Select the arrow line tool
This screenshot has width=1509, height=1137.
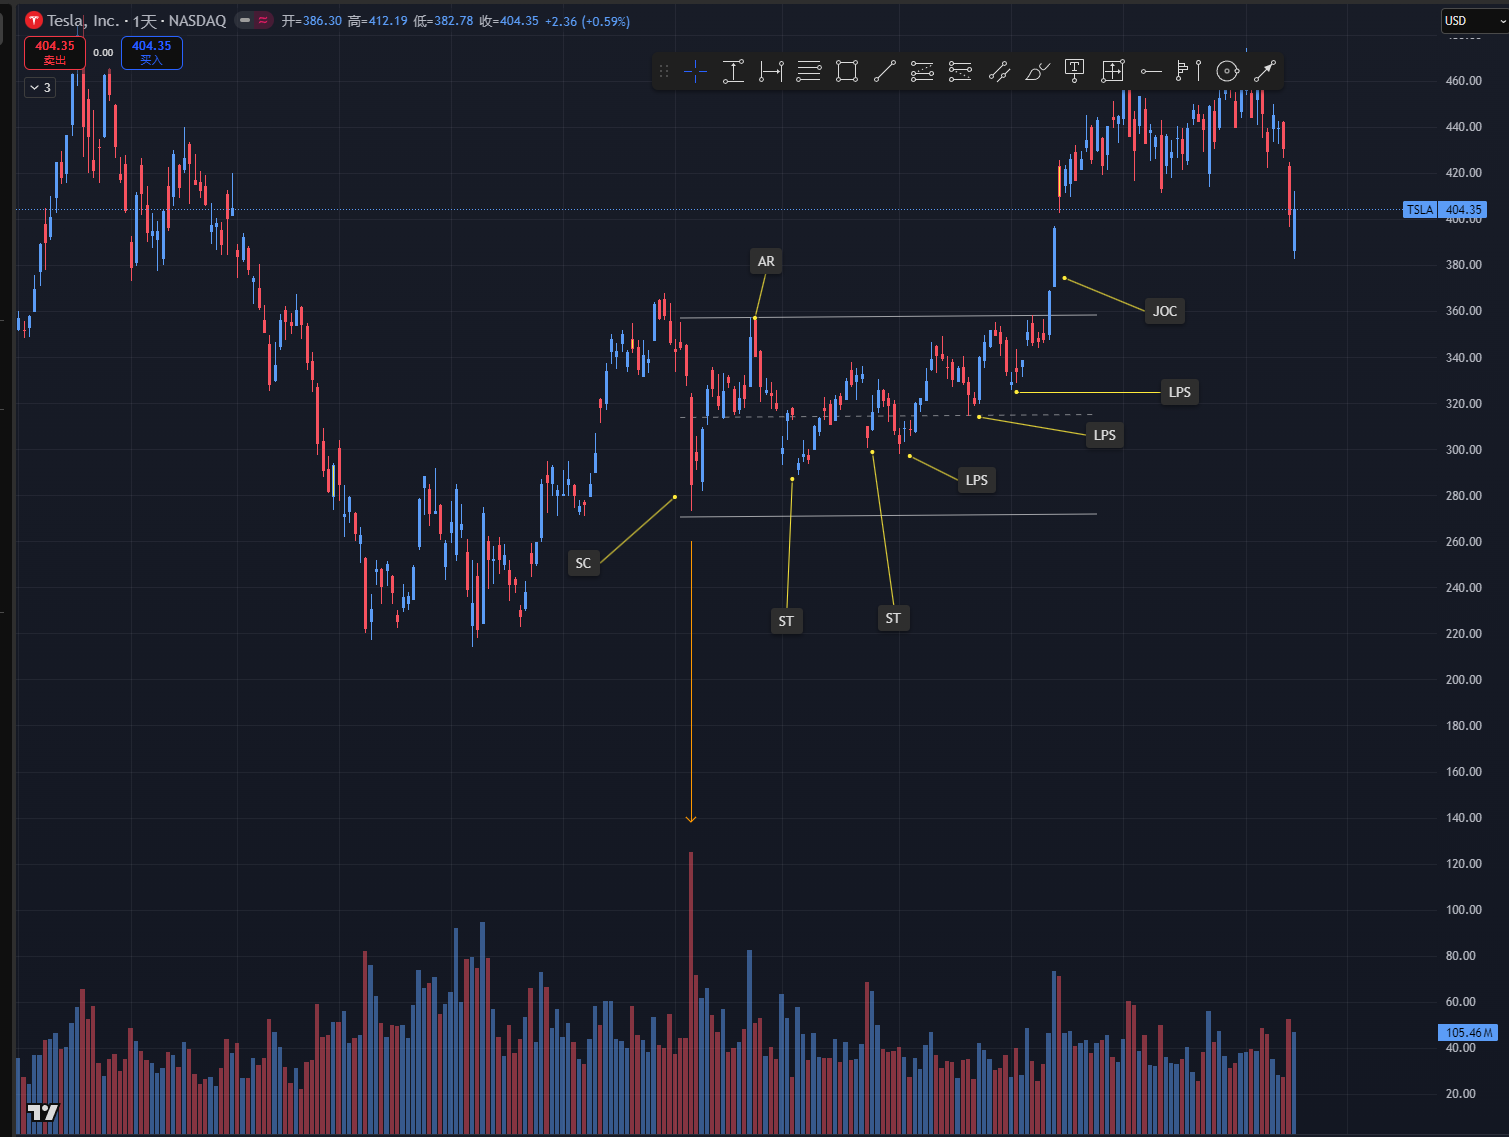pyautogui.click(x=1265, y=71)
